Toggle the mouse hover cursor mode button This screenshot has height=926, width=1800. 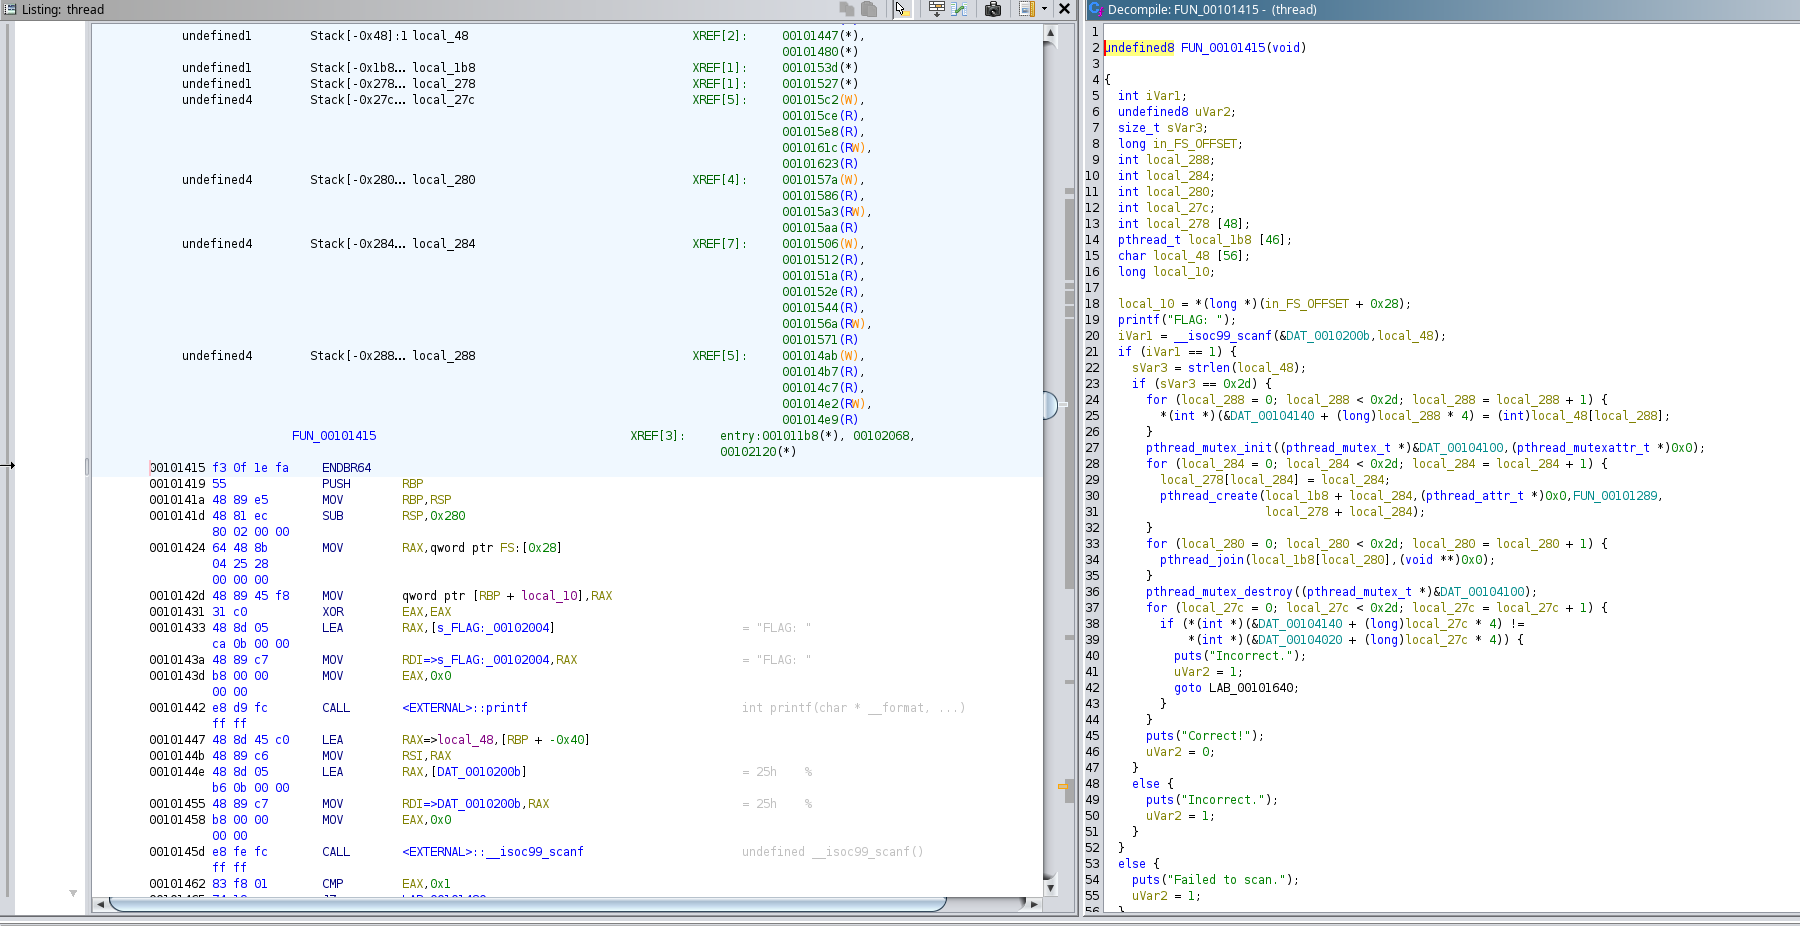[901, 9]
